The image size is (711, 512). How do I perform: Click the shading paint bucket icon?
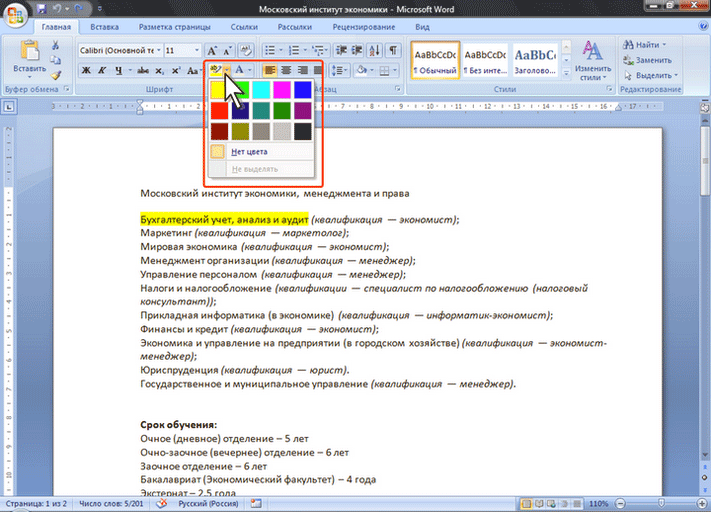(x=362, y=70)
